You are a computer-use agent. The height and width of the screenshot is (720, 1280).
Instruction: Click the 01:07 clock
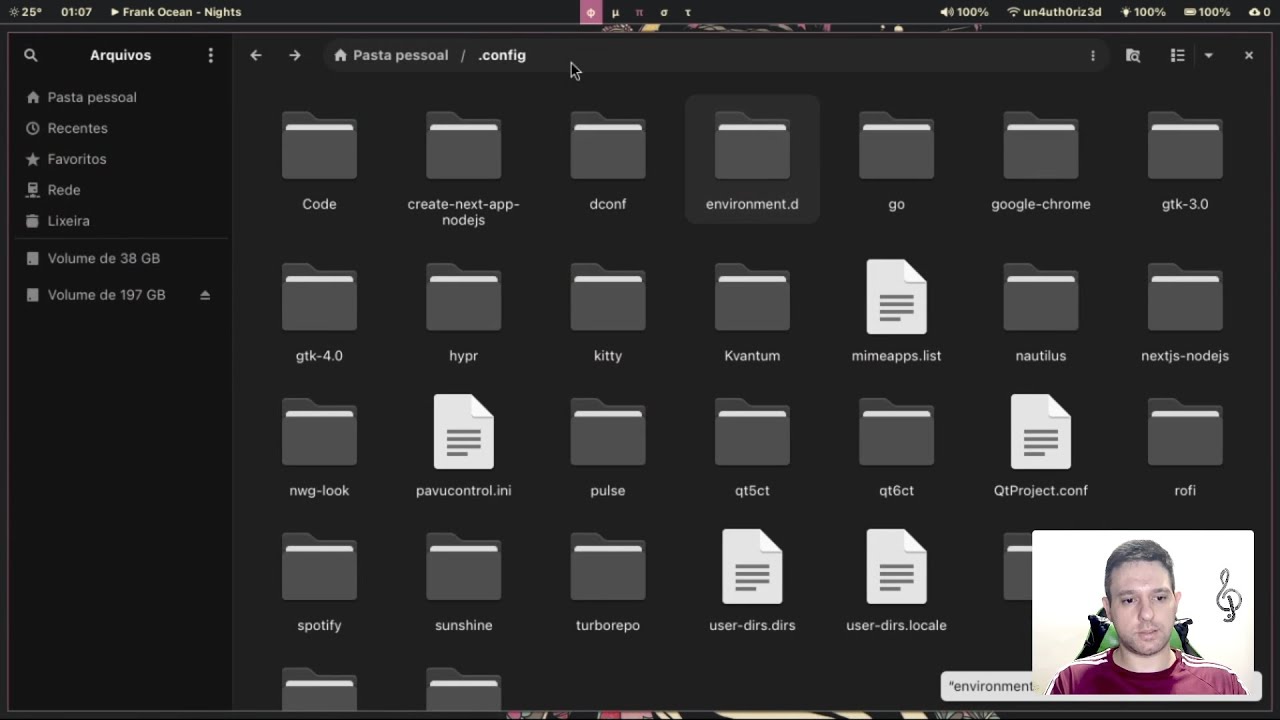pyautogui.click(x=76, y=12)
